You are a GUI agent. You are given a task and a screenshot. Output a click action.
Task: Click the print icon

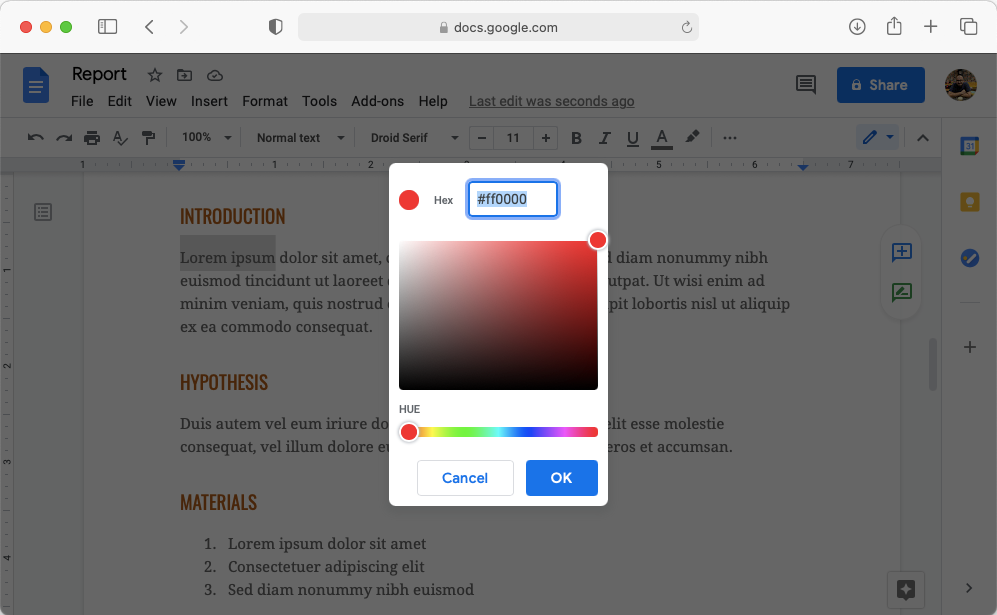[x=91, y=137]
